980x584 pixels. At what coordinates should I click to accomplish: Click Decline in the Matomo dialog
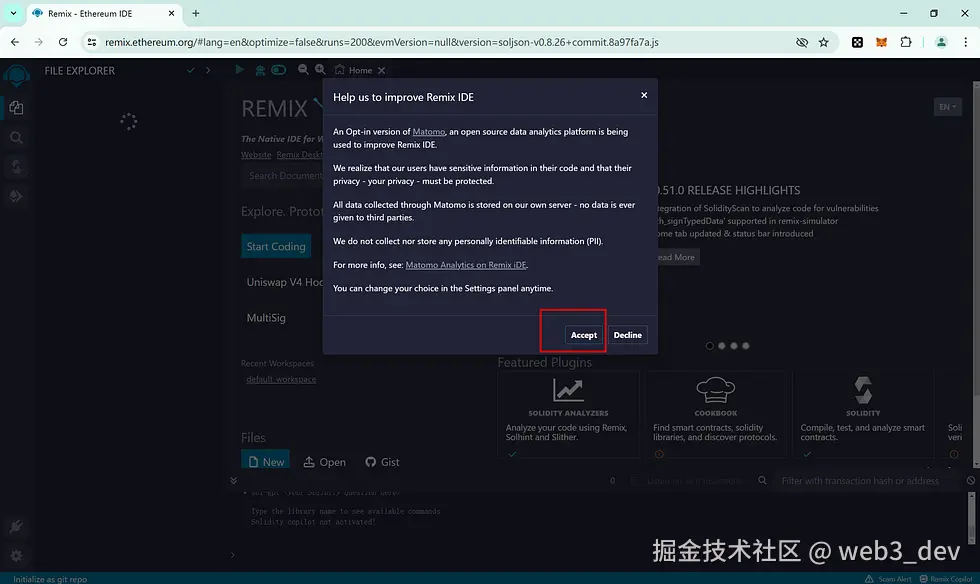628,335
